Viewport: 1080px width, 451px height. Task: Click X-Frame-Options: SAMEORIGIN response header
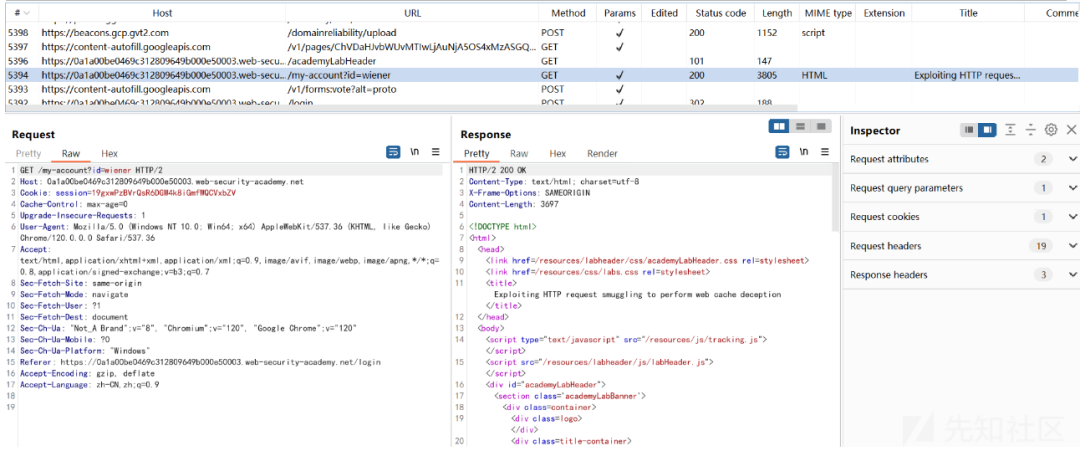click(x=529, y=193)
